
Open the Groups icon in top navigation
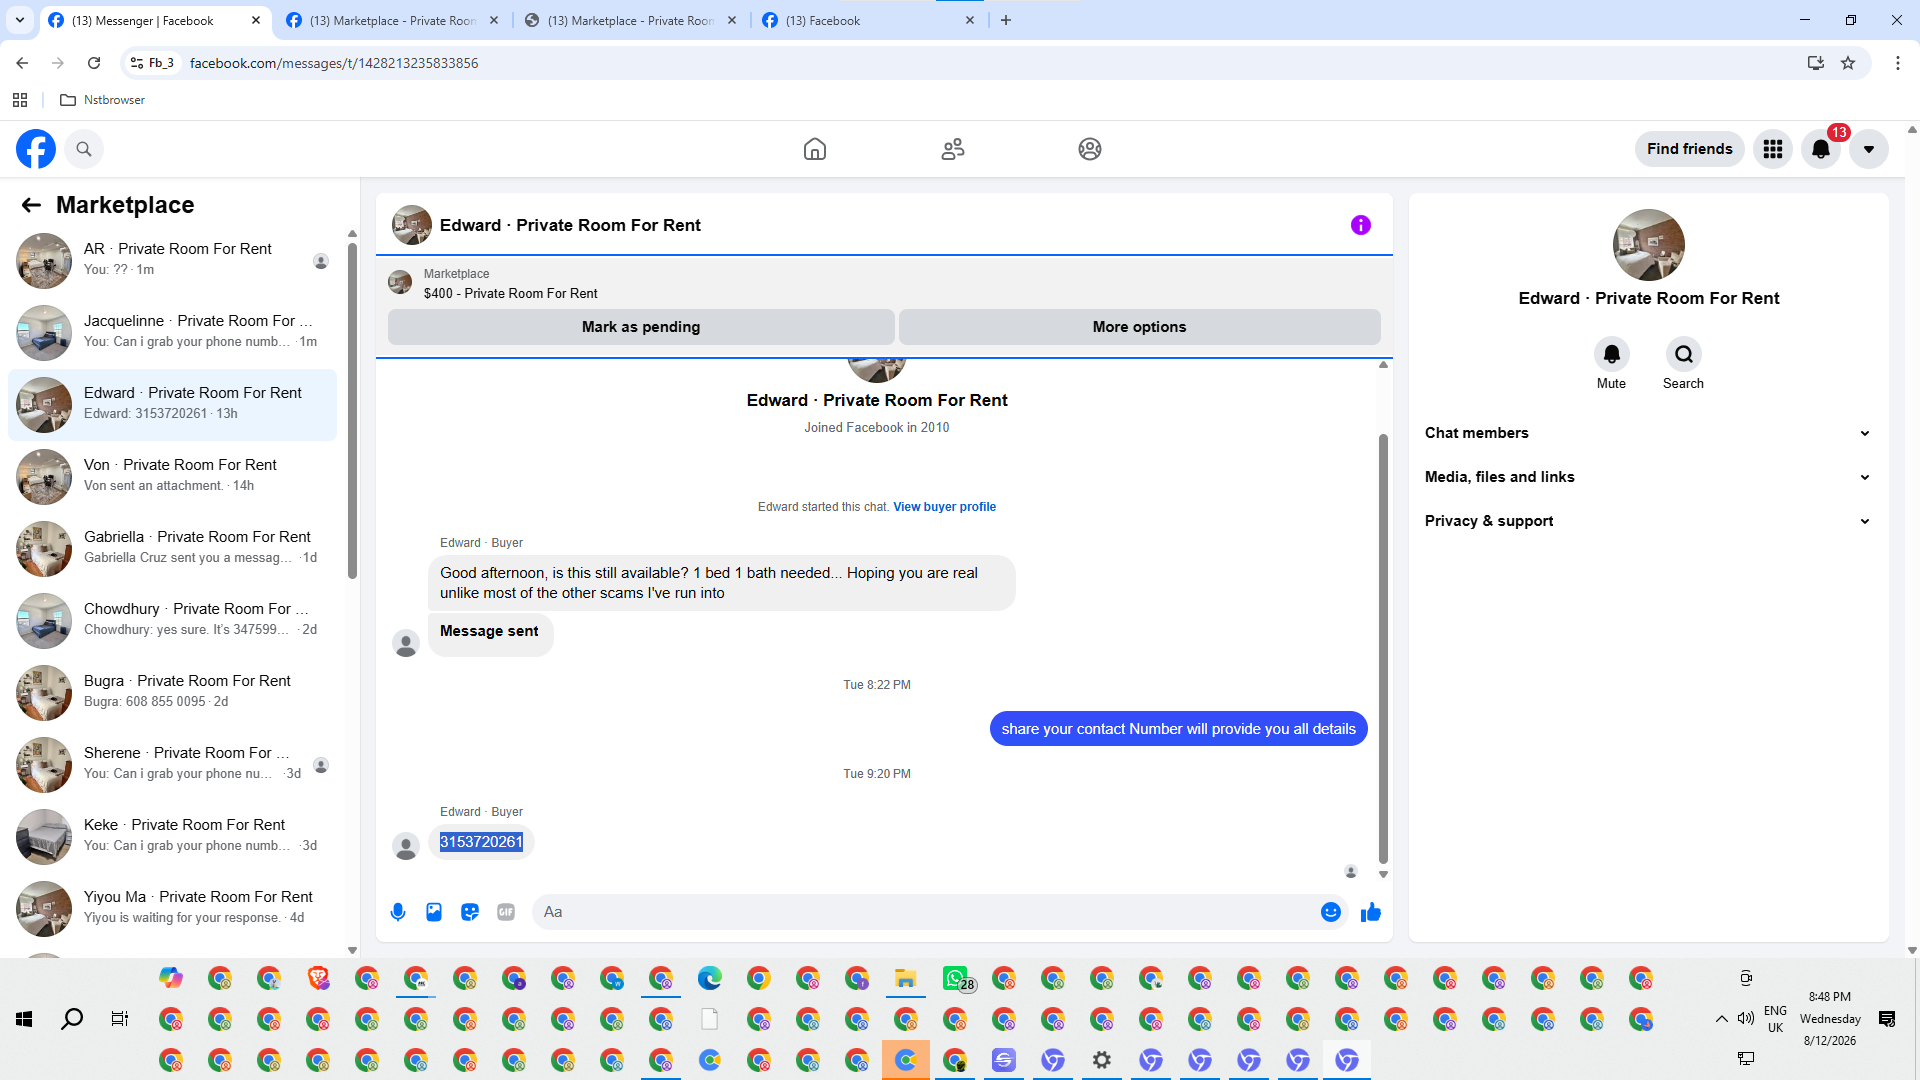[x=1090, y=149]
